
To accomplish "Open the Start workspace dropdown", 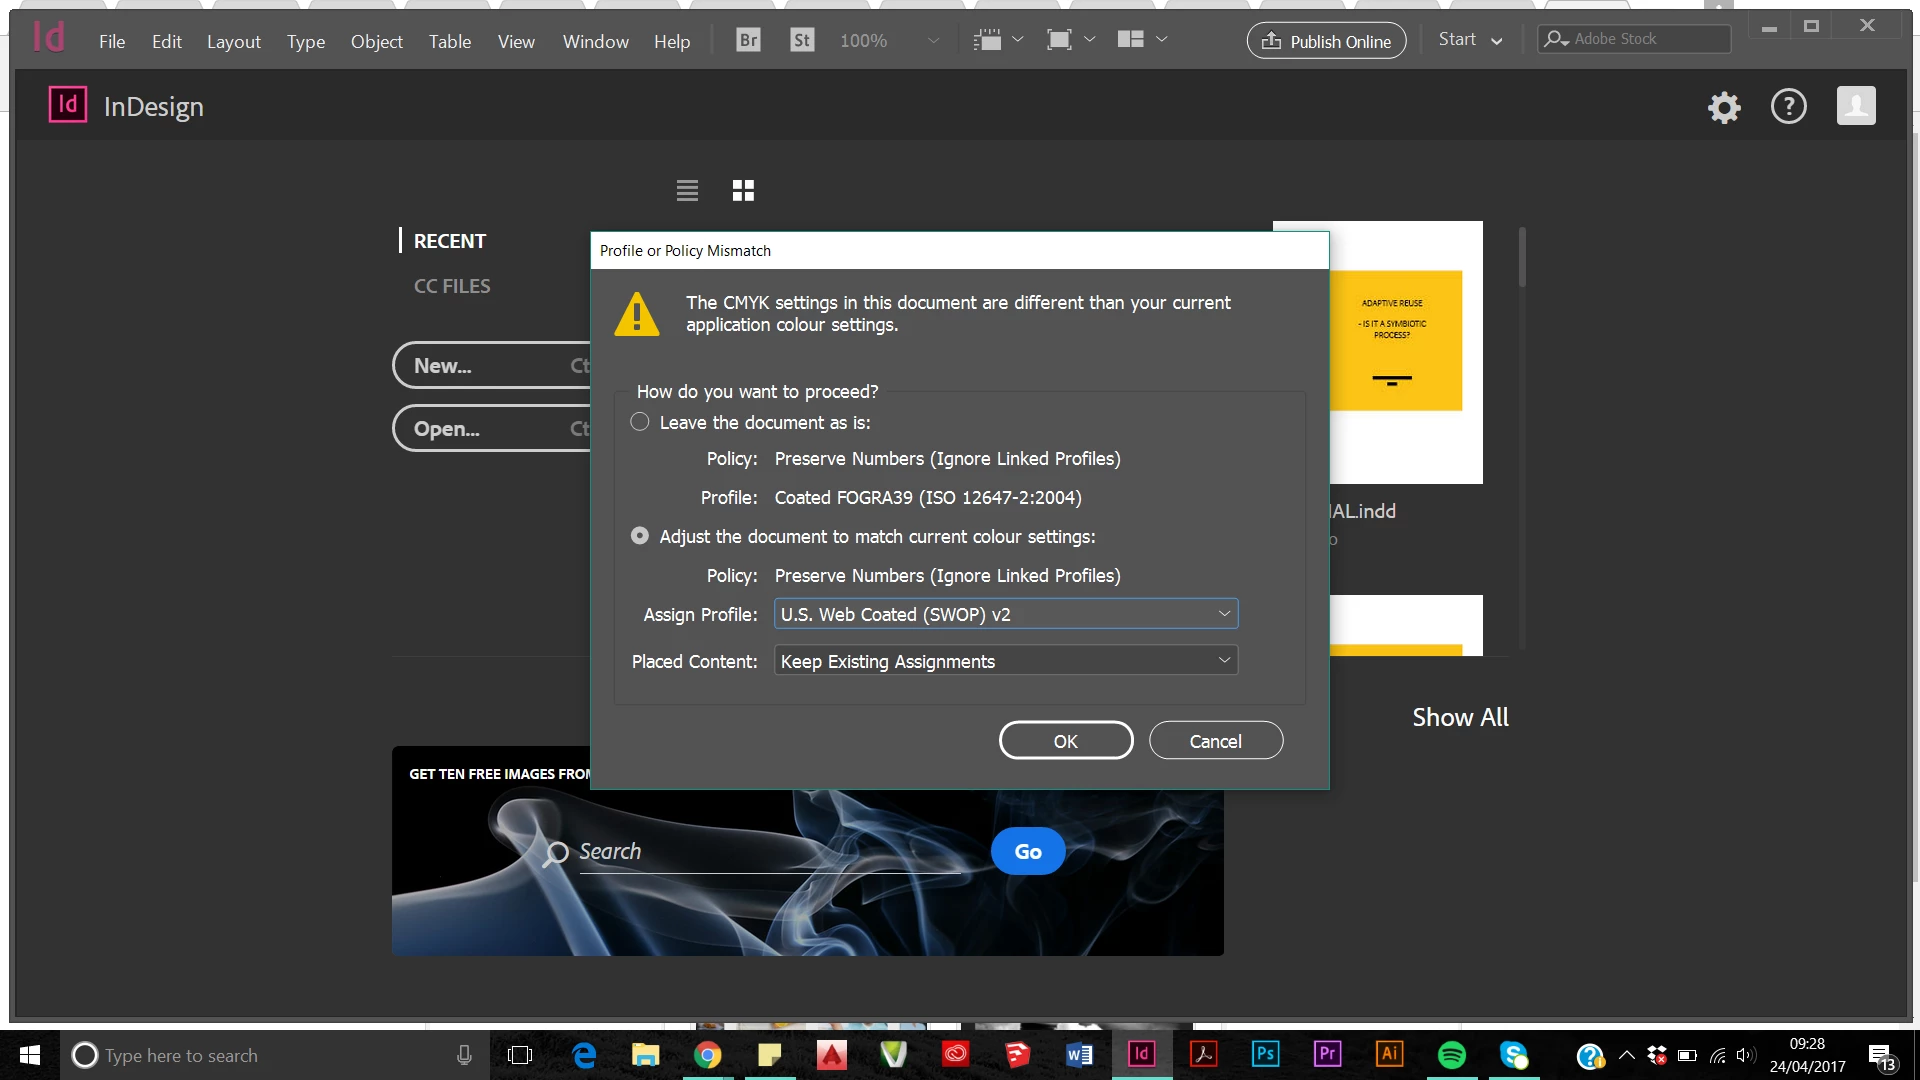I will point(1470,40).
